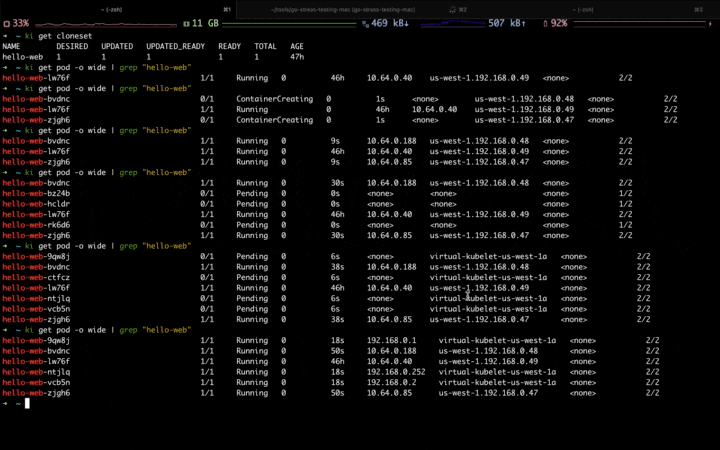720x450 pixels.
Task: Click the CPU usage icon beside 33%
Action: click(7, 23)
